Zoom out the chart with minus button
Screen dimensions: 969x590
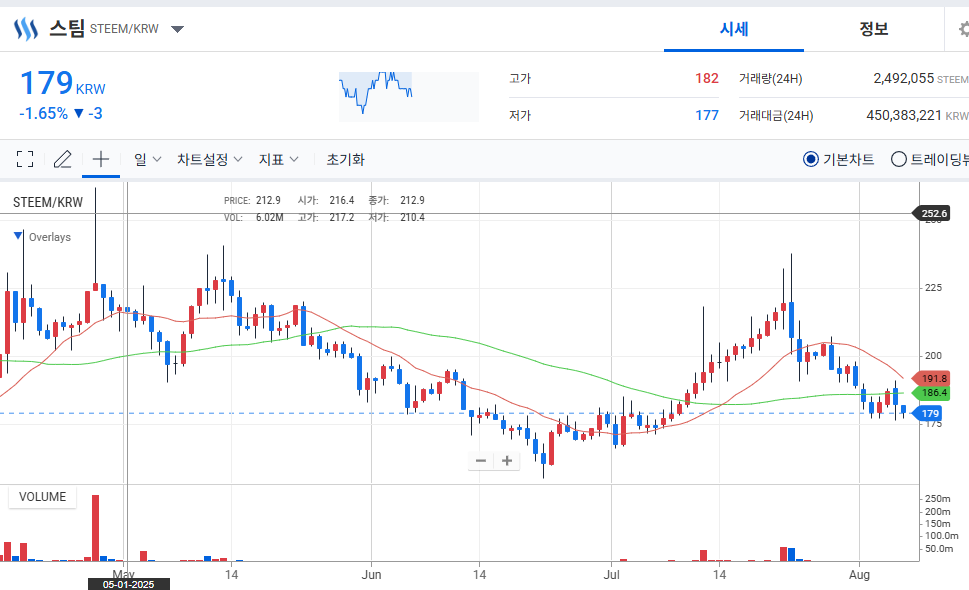click(481, 461)
